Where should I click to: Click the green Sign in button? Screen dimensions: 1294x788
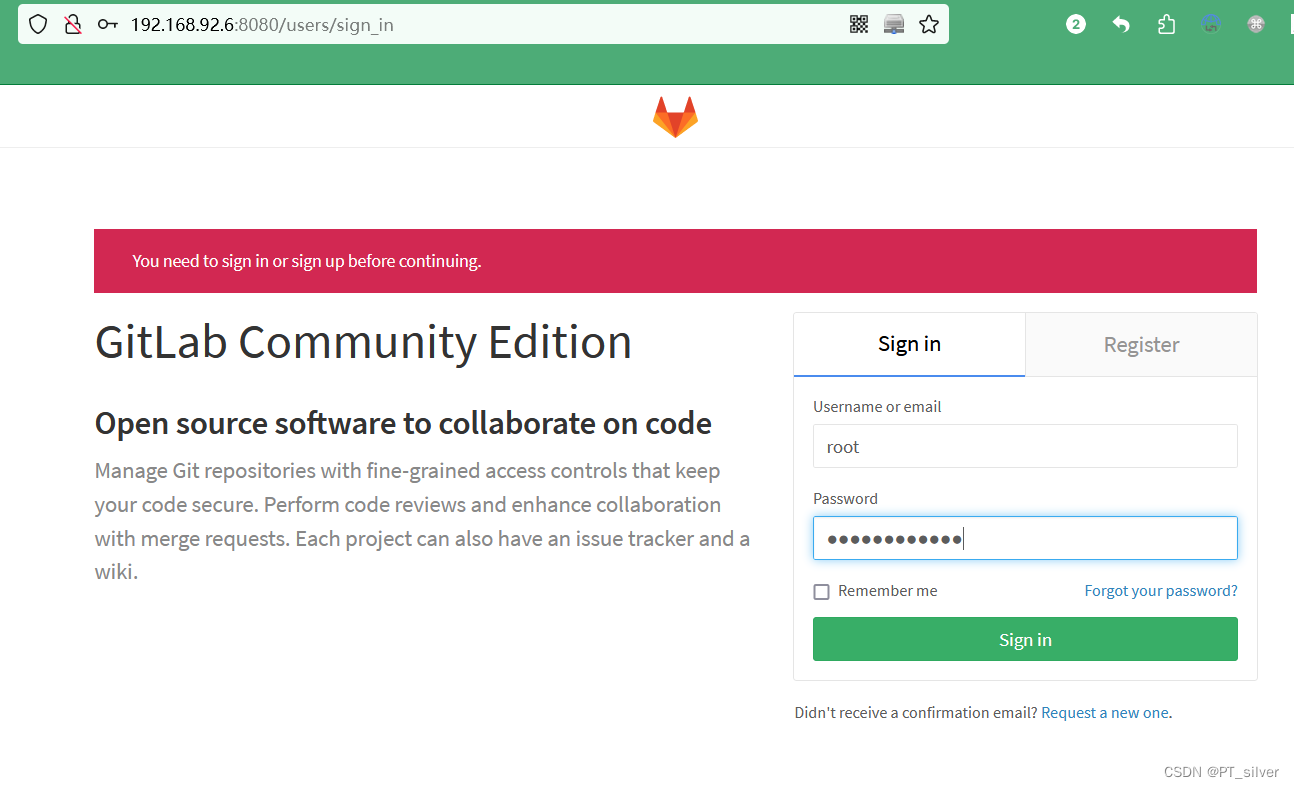point(1025,639)
